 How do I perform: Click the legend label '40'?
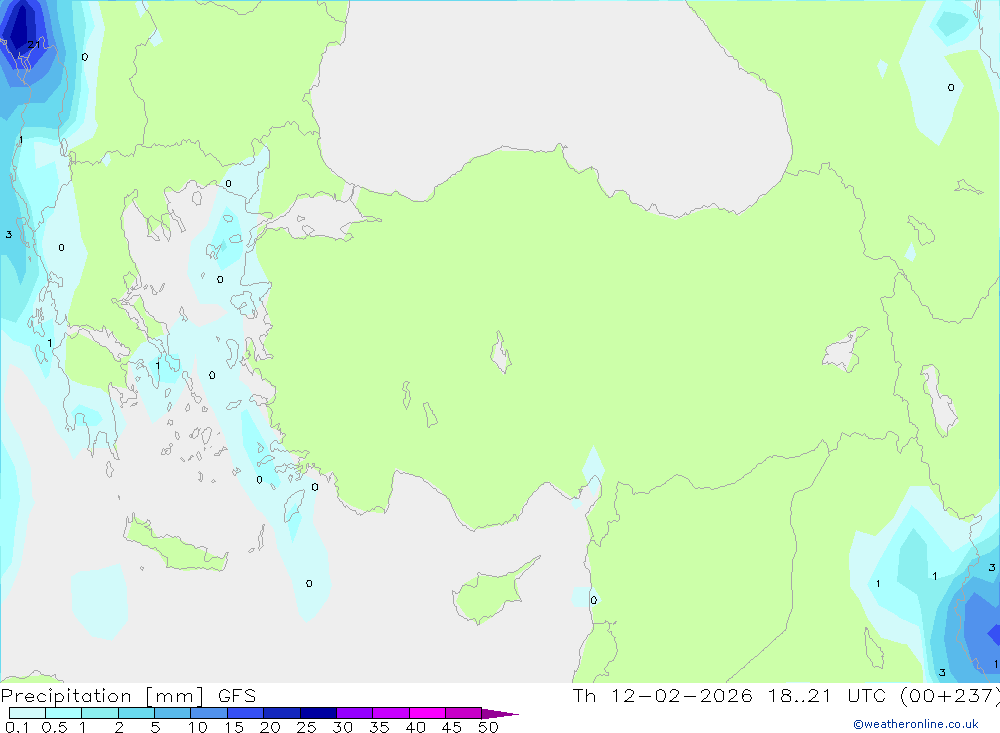coord(416,727)
